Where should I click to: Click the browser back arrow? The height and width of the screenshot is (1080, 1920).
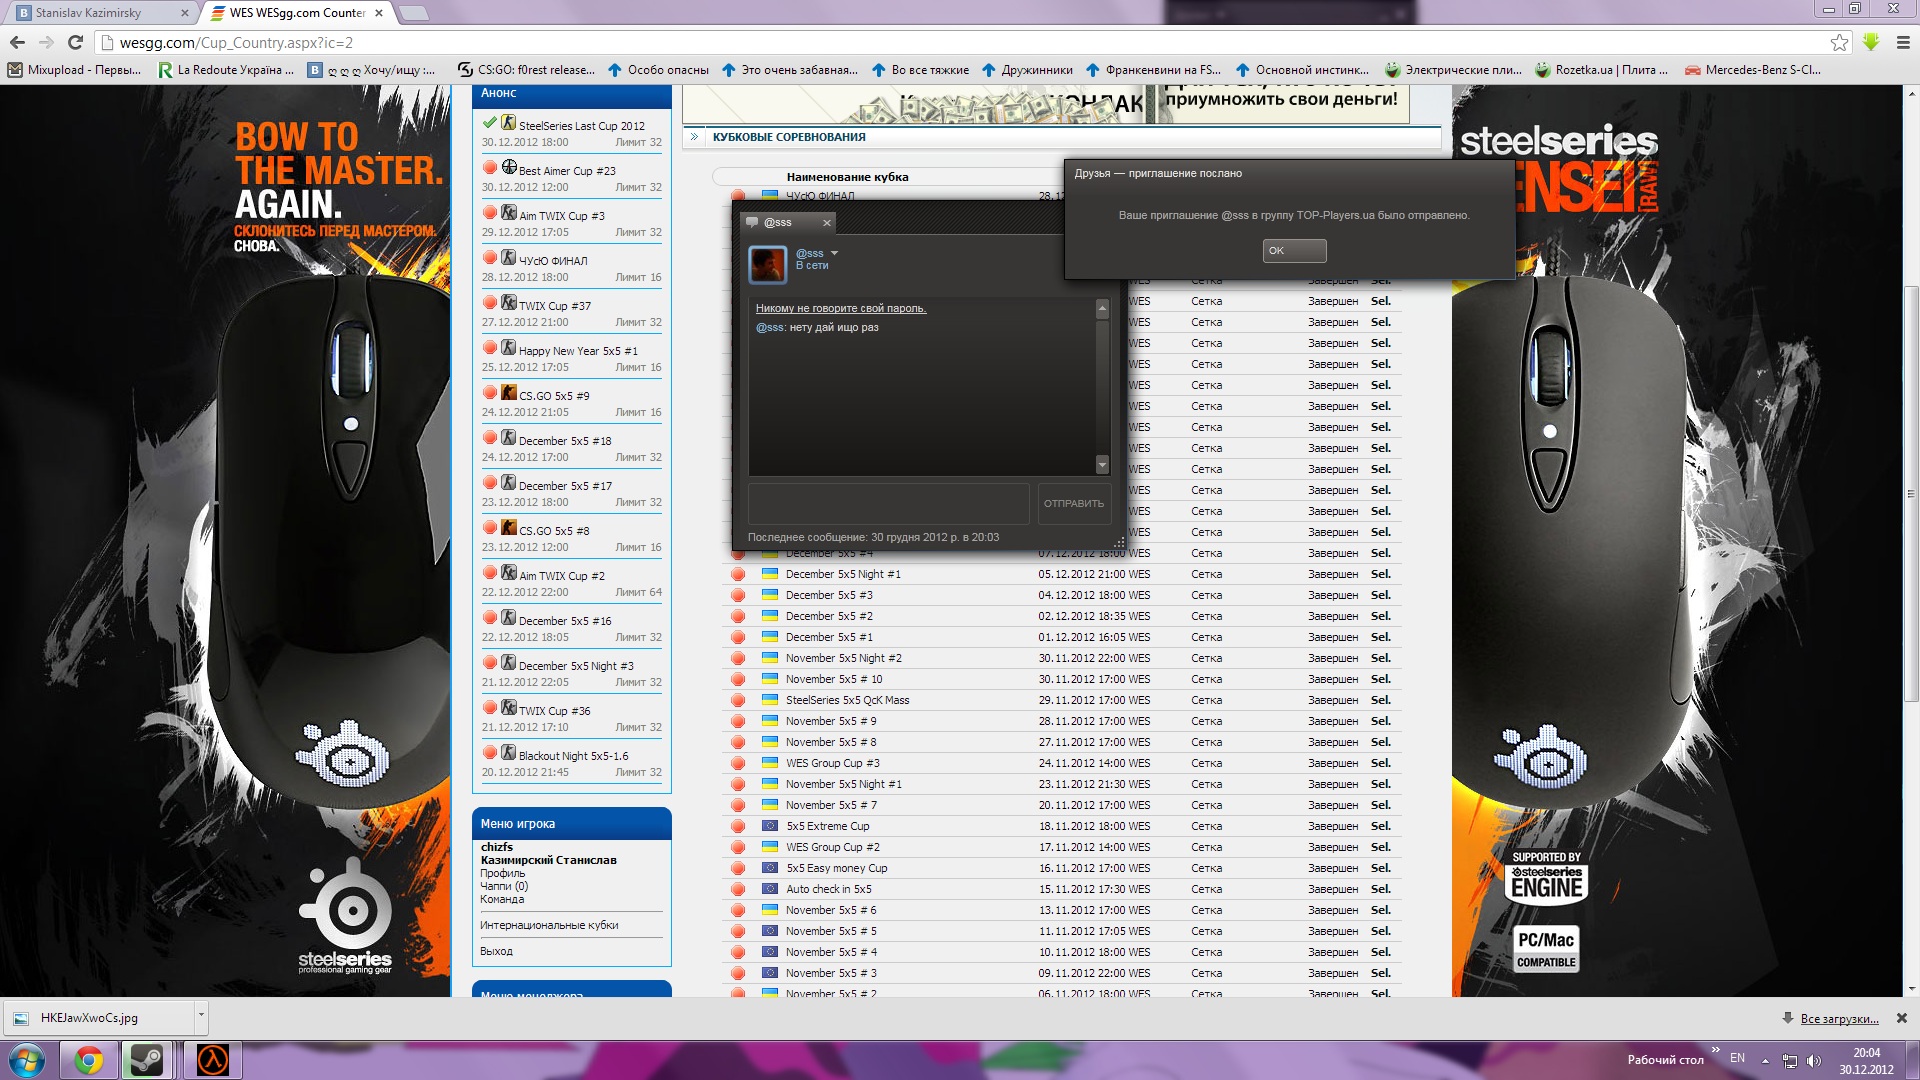tap(17, 42)
